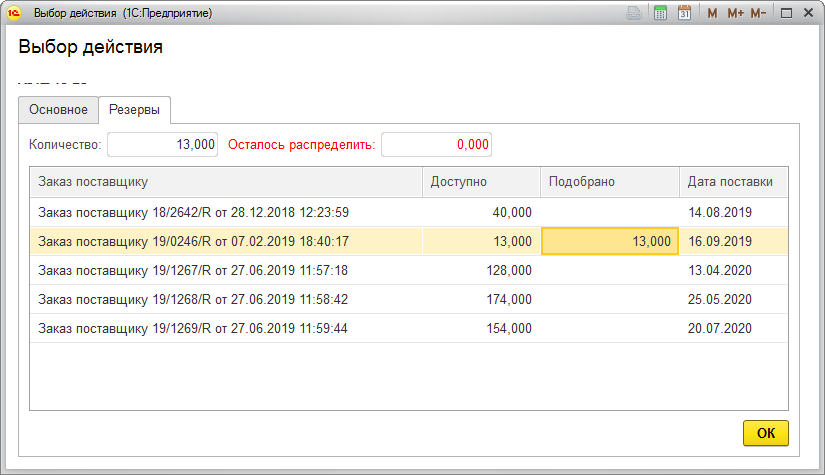Click the 1C application logo icon

15,13
